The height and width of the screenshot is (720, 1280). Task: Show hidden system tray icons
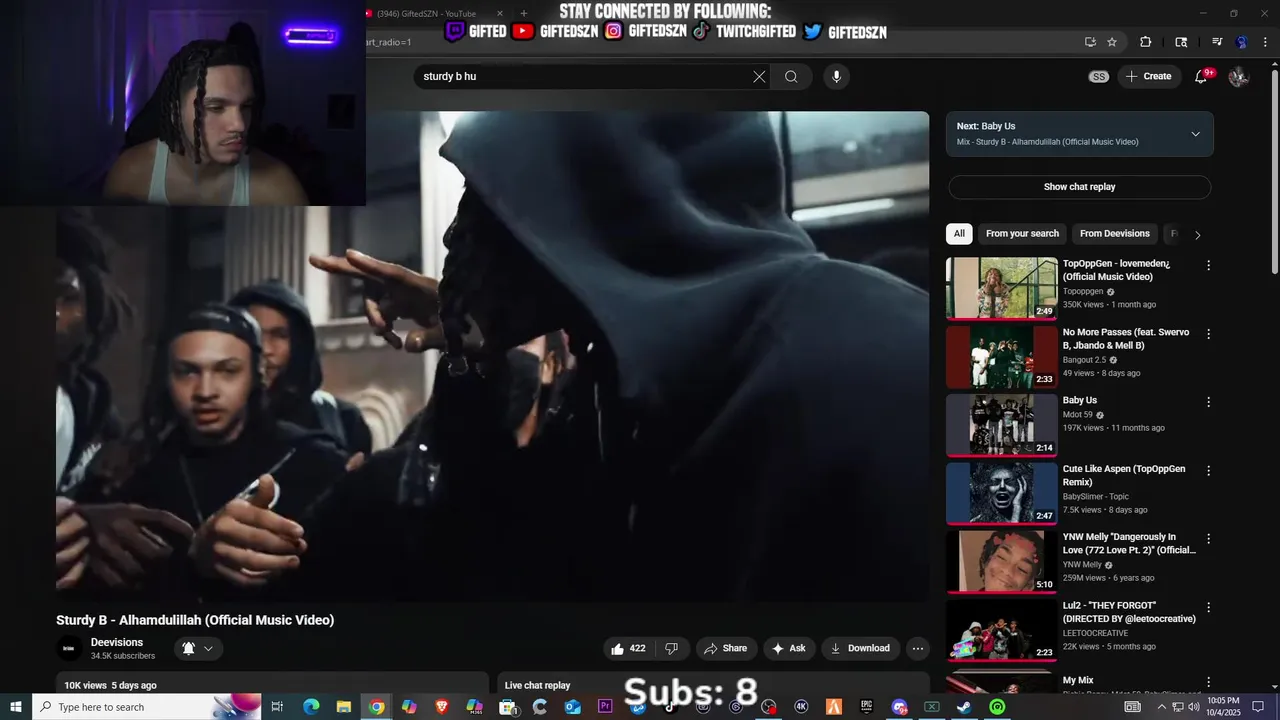[1161, 707]
